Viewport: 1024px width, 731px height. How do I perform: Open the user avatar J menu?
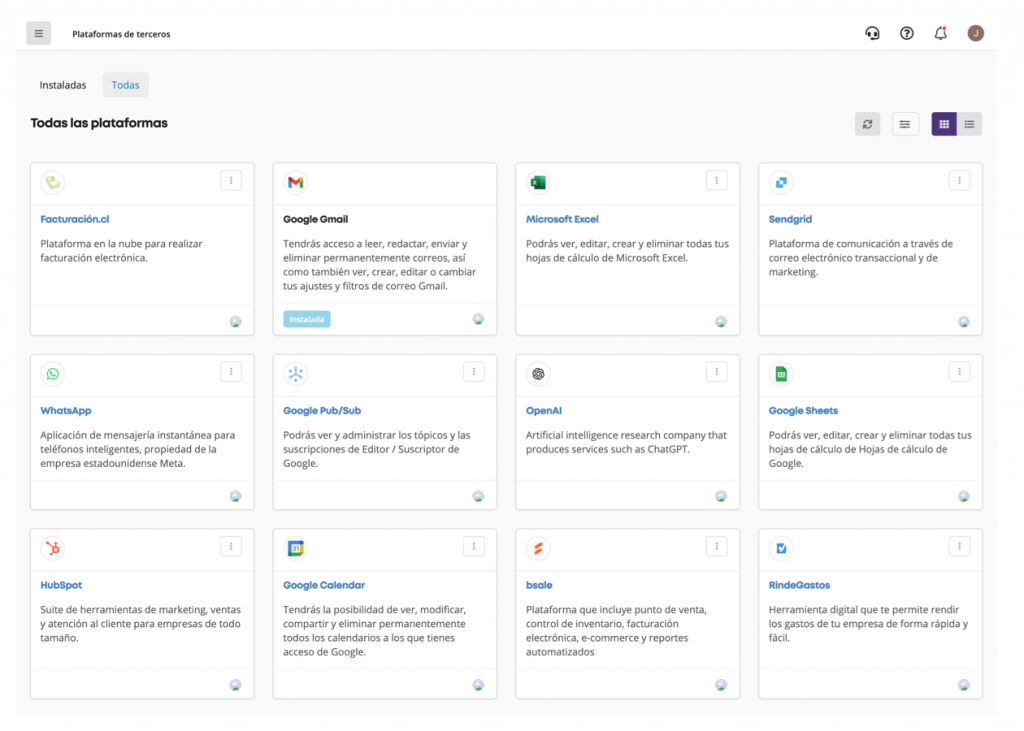[x=976, y=33]
